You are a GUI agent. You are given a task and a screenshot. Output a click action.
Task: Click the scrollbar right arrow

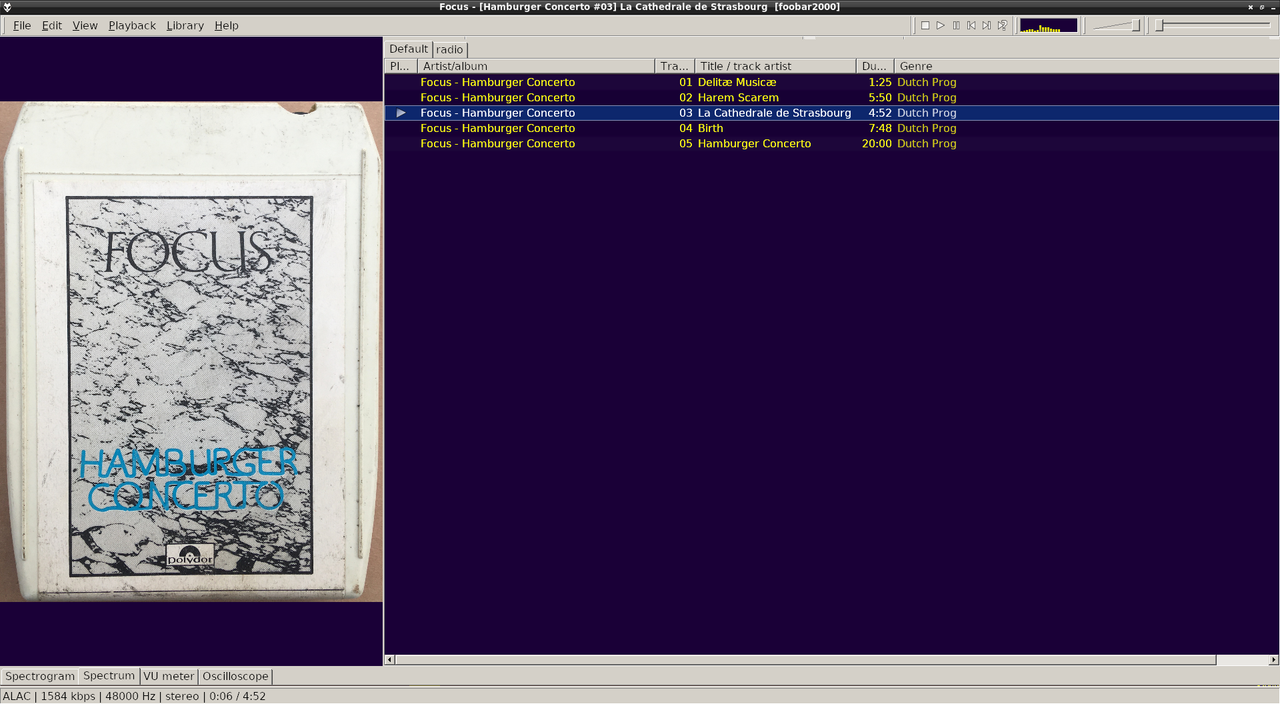coord(1274,660)
